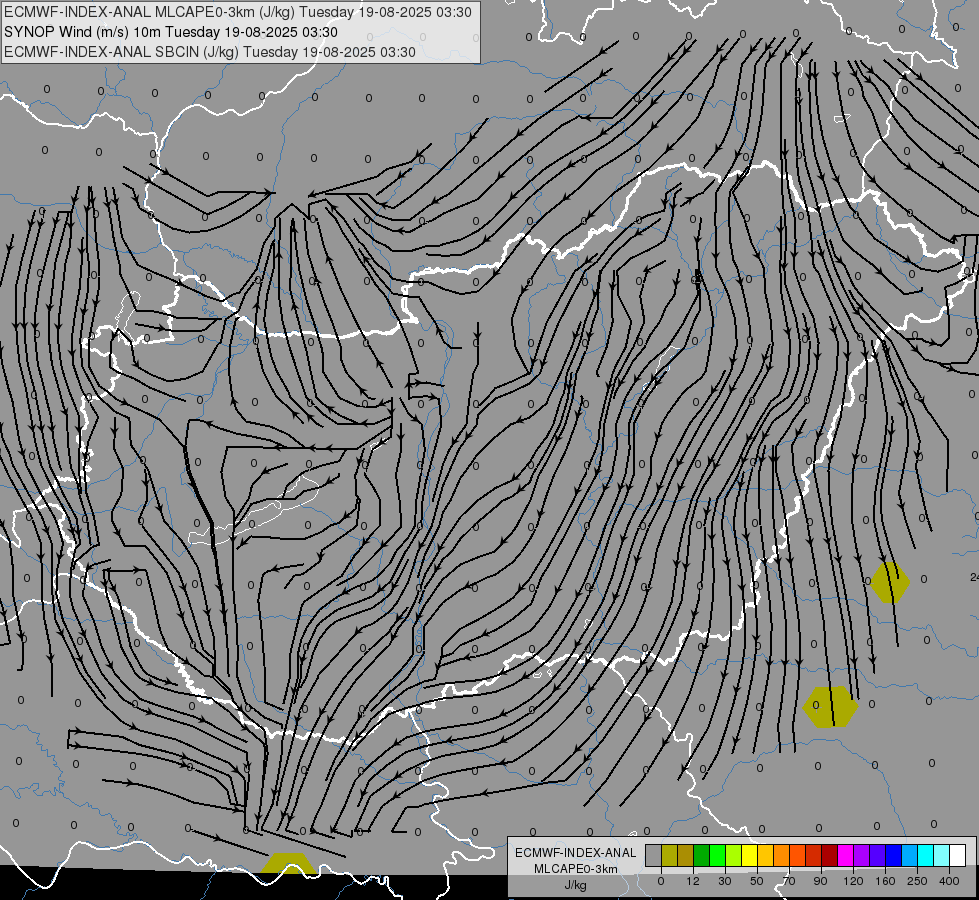
Task: Click legend value 30
Action: (724, 881)
